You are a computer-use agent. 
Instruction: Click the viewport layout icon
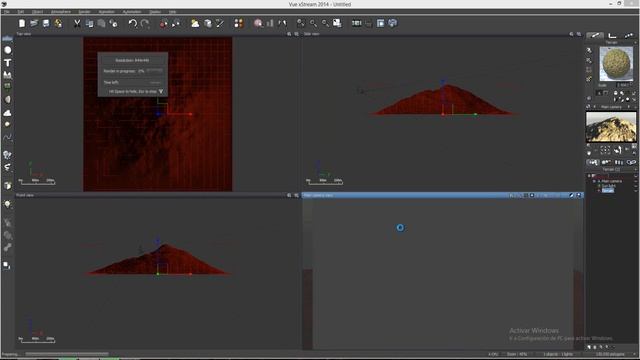pos(380,23)
